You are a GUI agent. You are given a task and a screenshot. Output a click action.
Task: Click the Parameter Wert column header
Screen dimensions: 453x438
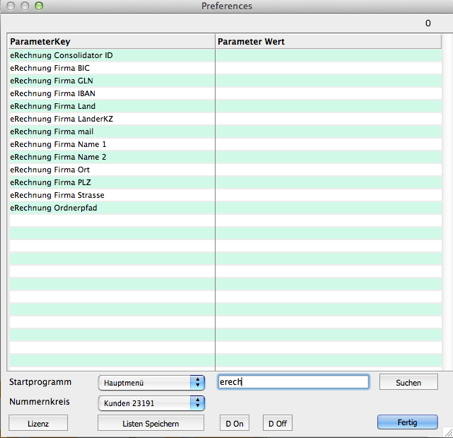[x=329, y=42]
